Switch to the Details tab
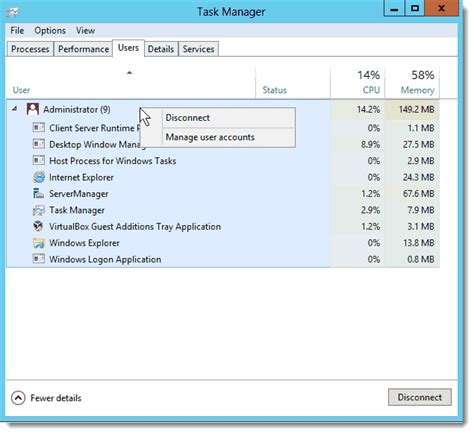The height and width of the screenshot is (434, 474). (x=161, y=49)
